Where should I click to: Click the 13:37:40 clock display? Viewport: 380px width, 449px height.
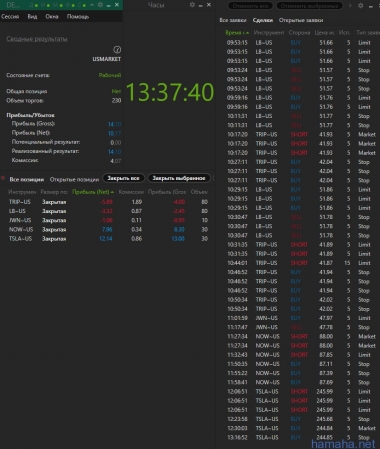click(170, 92)
